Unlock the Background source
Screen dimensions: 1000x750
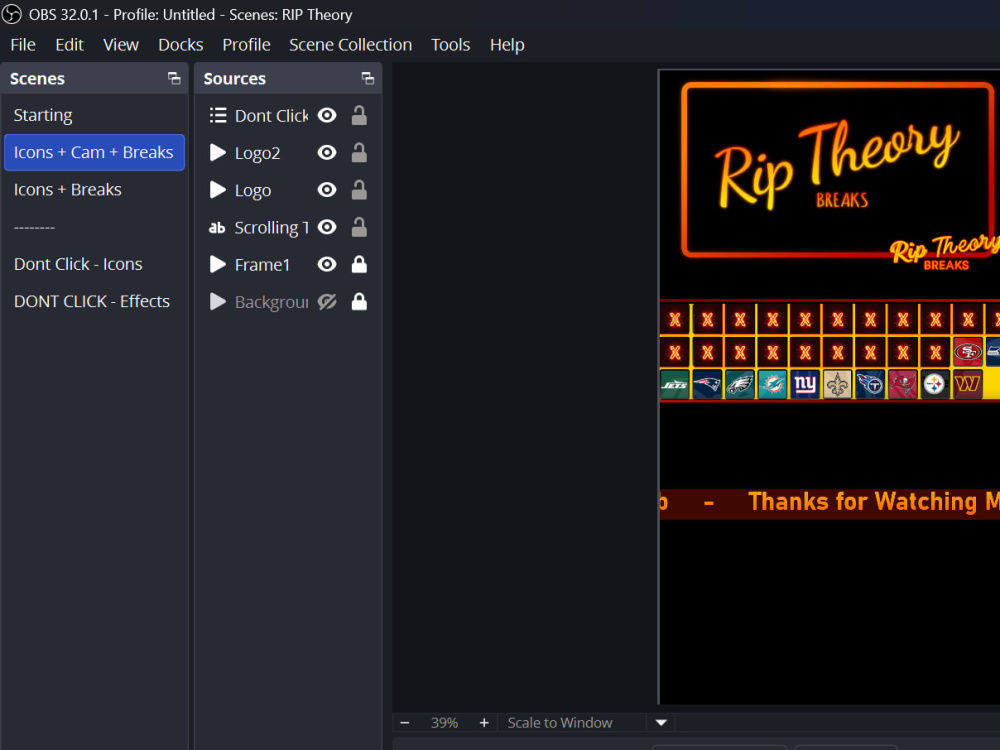pyautogui.click(x=359, y=302)
